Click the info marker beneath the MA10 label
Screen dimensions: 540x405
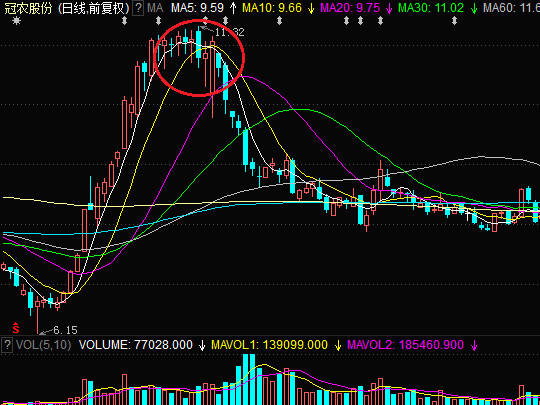(279, 21)
